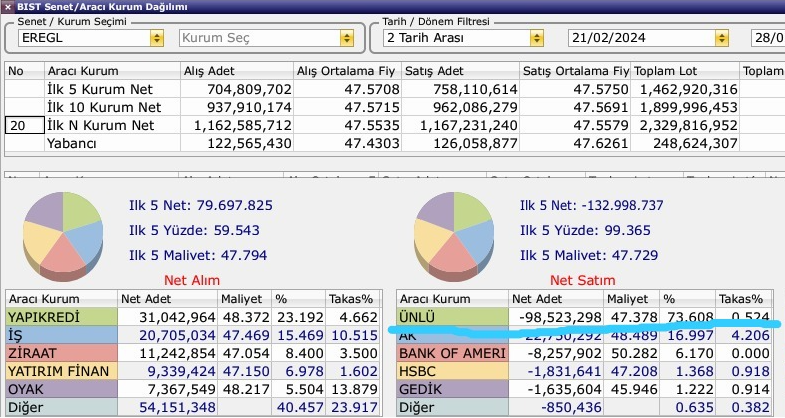
Task: Select the İlk N Kurum Net row
Action: pyautogui.click(x=393, y=125)
